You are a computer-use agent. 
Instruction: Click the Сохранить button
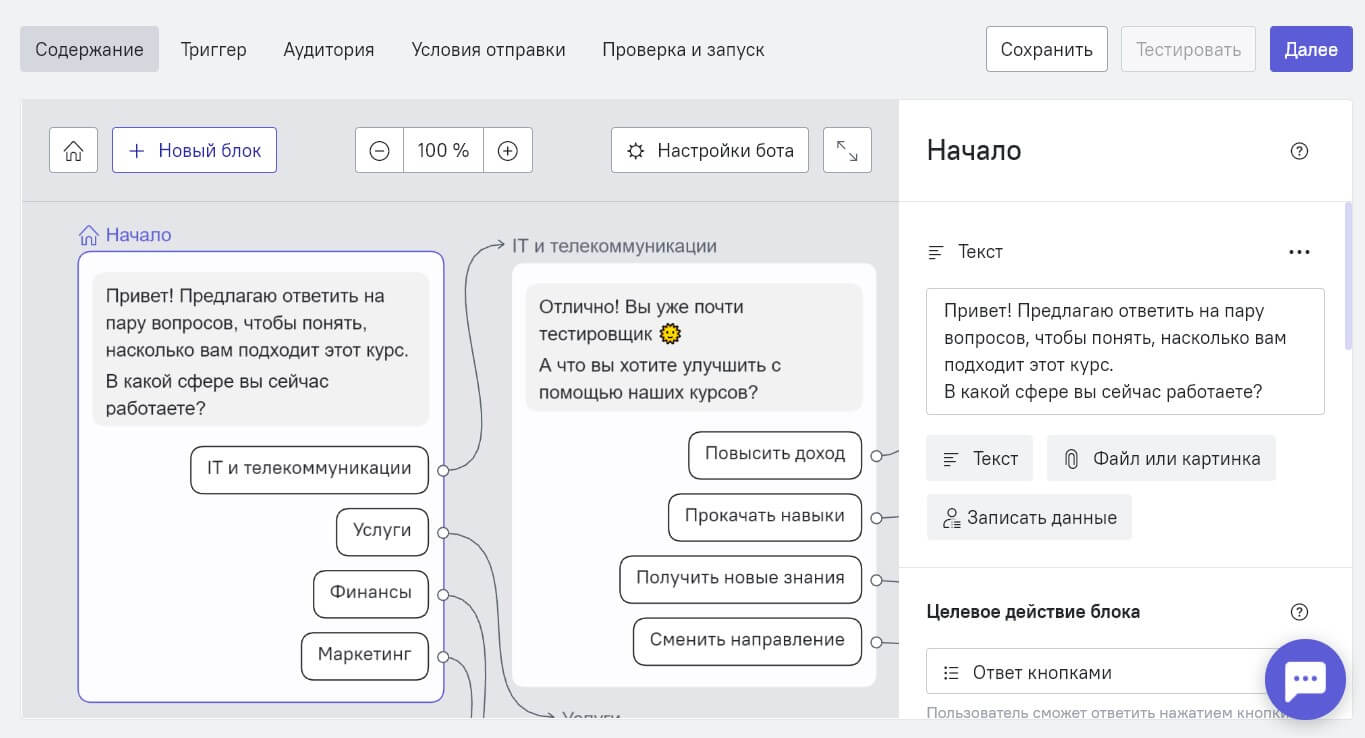coord(1046,49)
